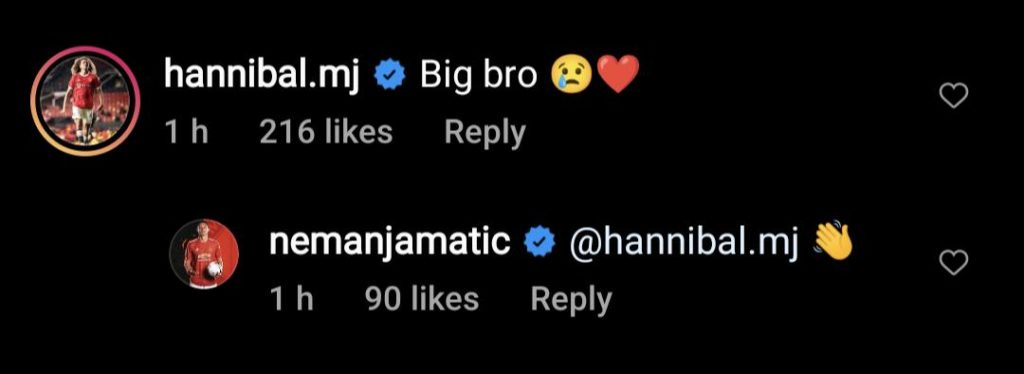The width and height of the screenshot is (1024, 374).
Task: Click the 1 h timestamp under hannibal.mj
Action: [186, 132]
